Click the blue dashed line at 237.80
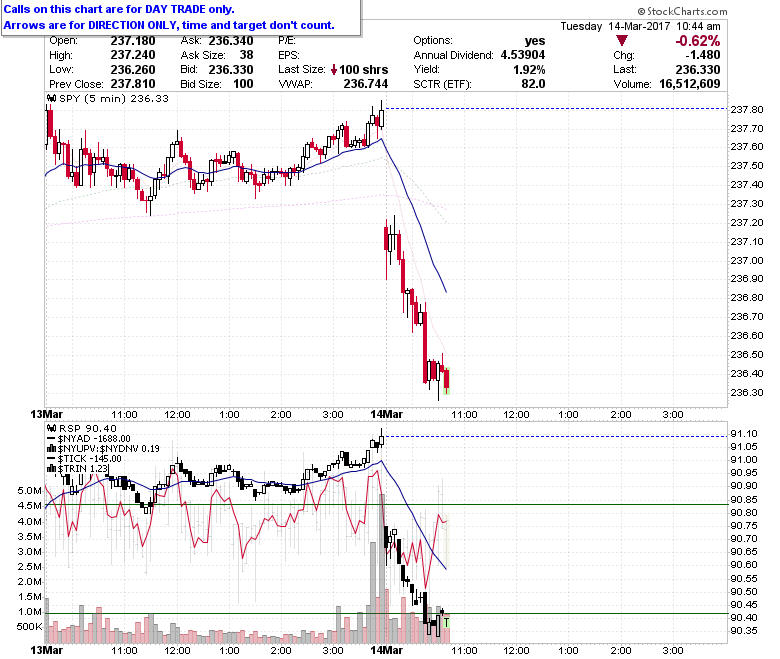The image size is (780, 659). click(x=556, y=108)
